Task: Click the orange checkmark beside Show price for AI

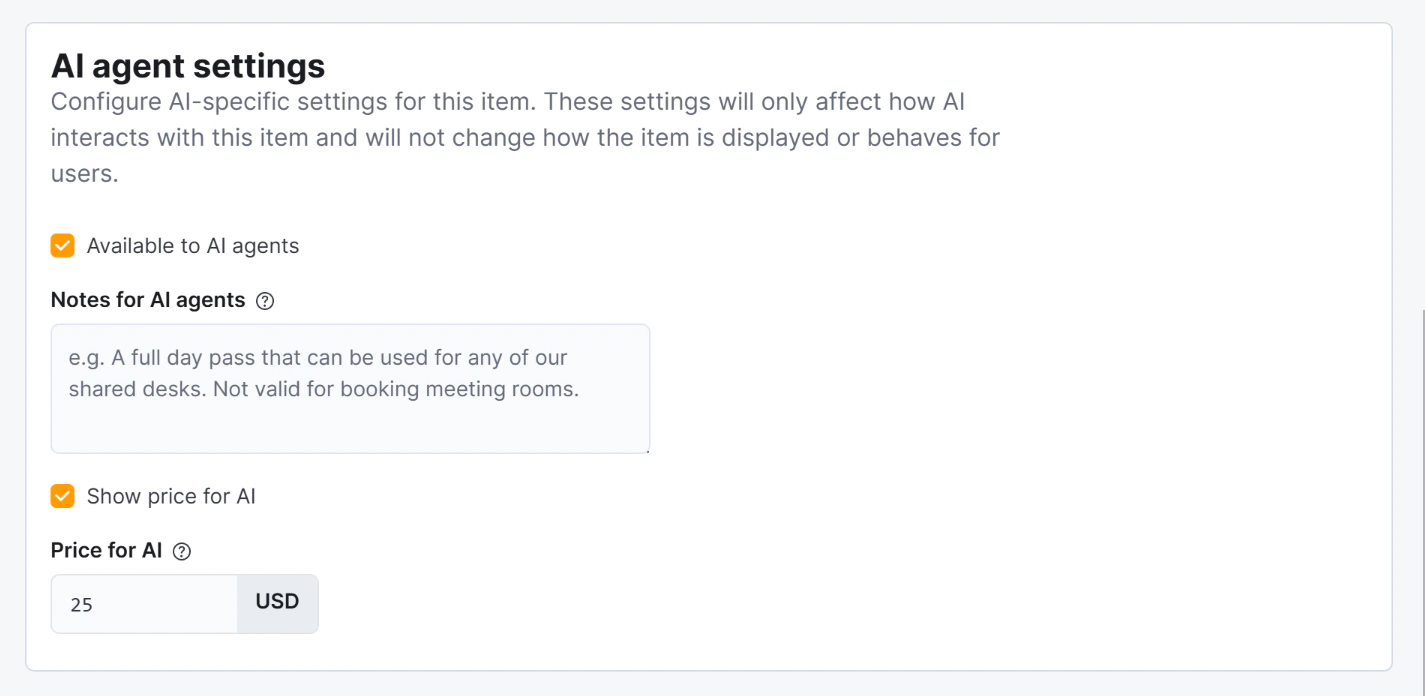Action: pyautogui.click(x=62, y=496)
